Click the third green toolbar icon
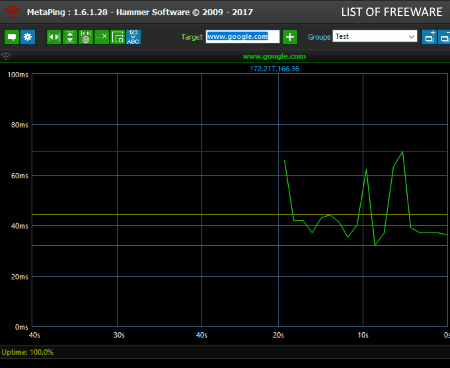 (x=86, y=37)
